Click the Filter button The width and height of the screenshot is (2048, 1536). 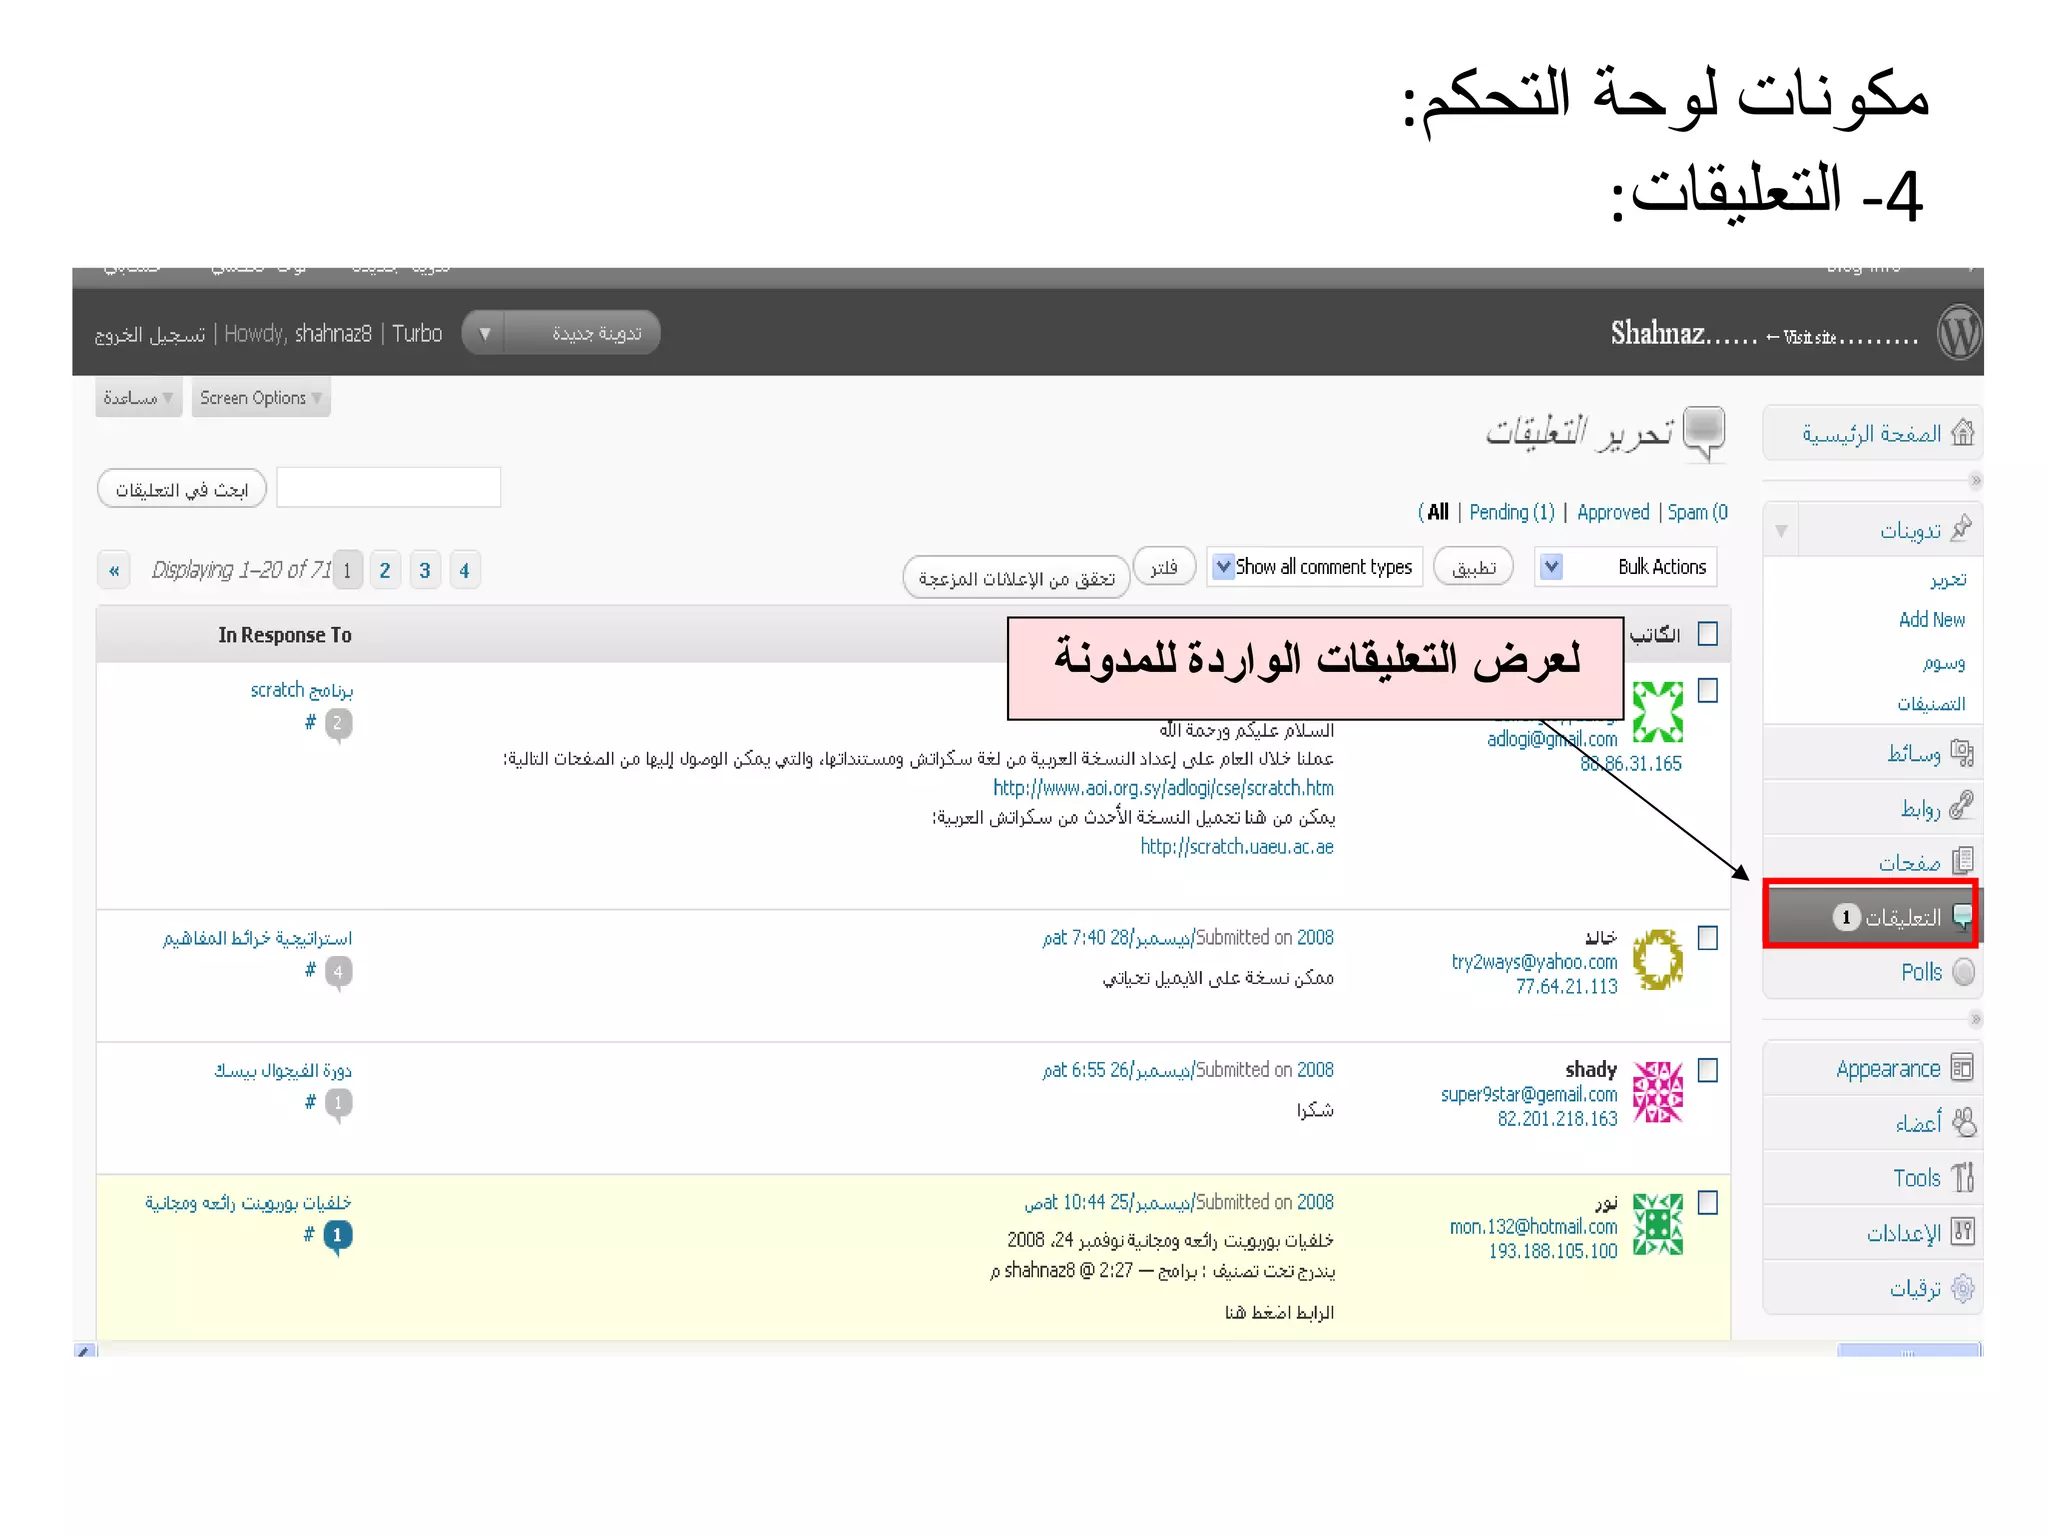1164,568
